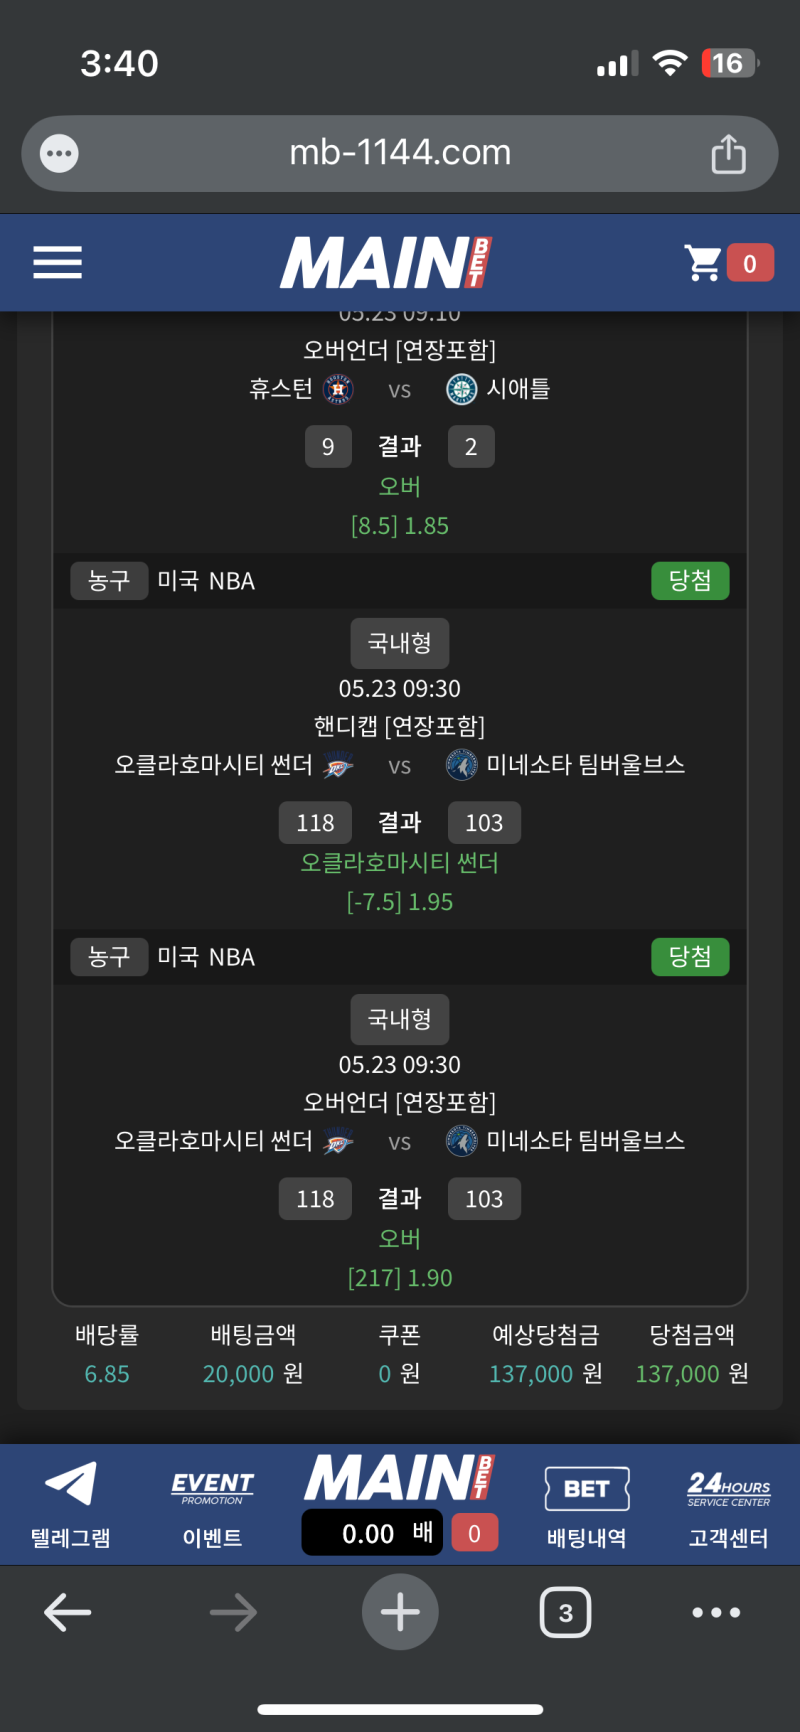
Task: Go back with the browser arrow
Action: pos(68,1612)
